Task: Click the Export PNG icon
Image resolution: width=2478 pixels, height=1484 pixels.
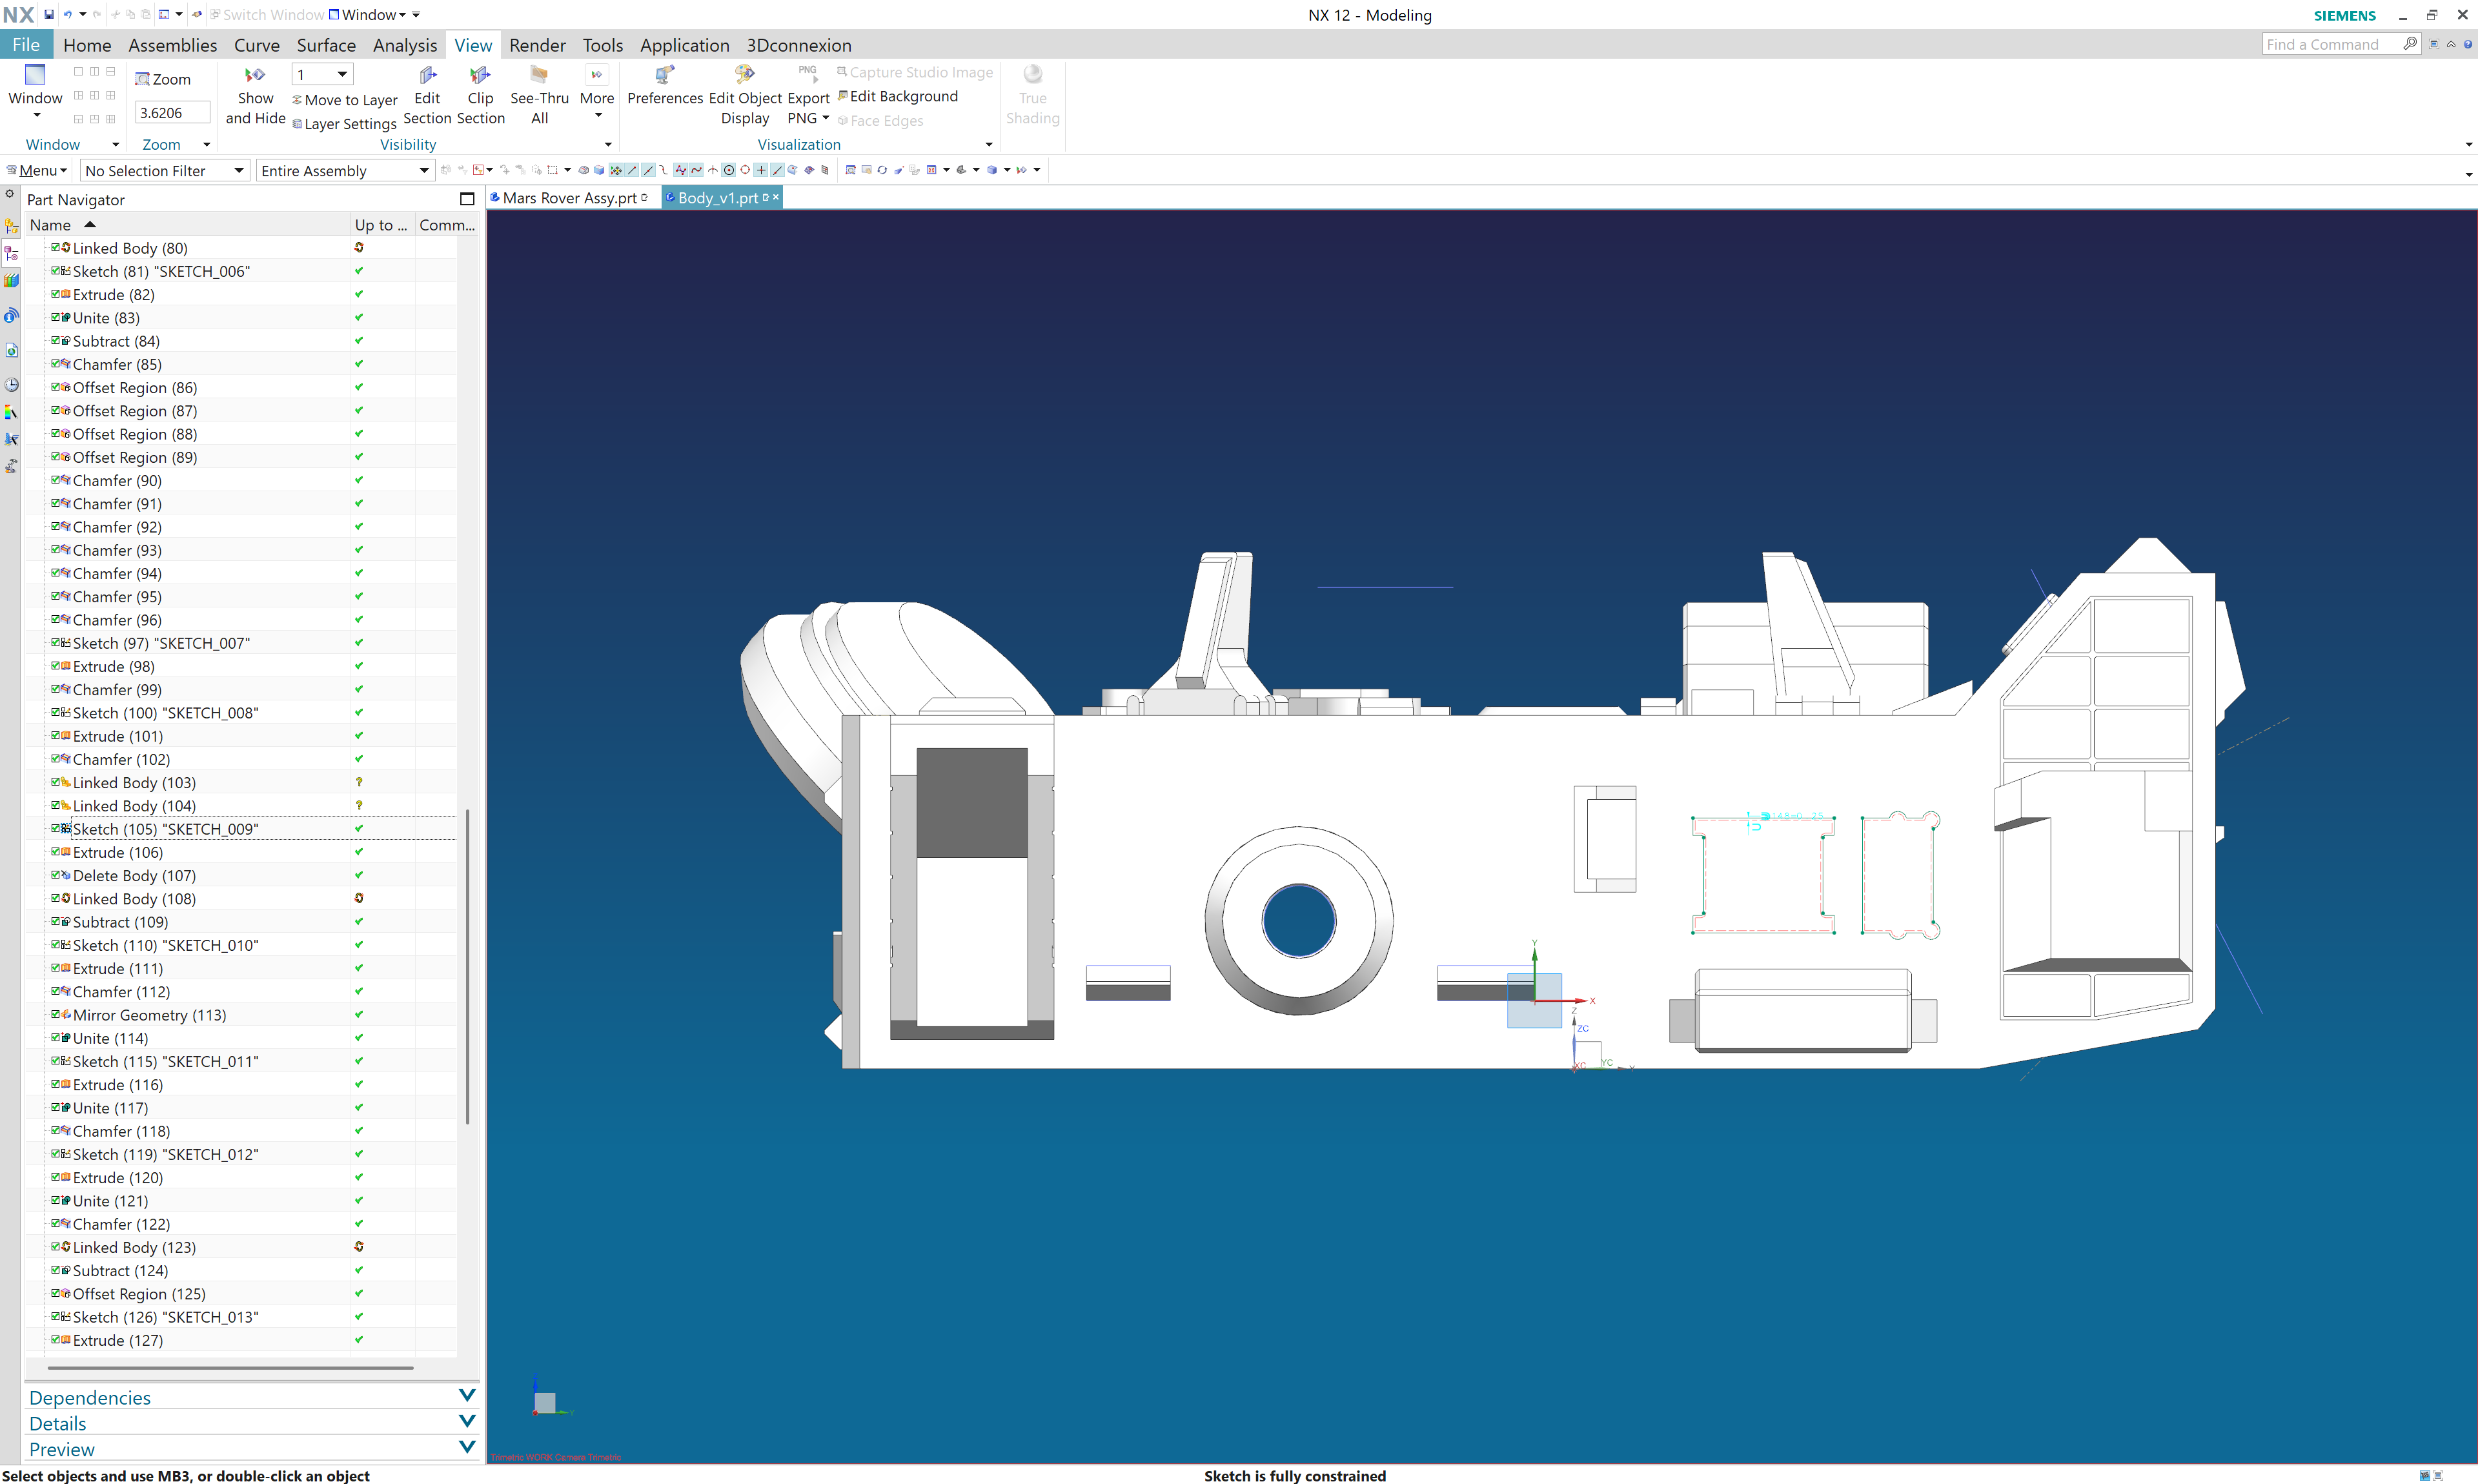Action: click(x=807, y=76)
